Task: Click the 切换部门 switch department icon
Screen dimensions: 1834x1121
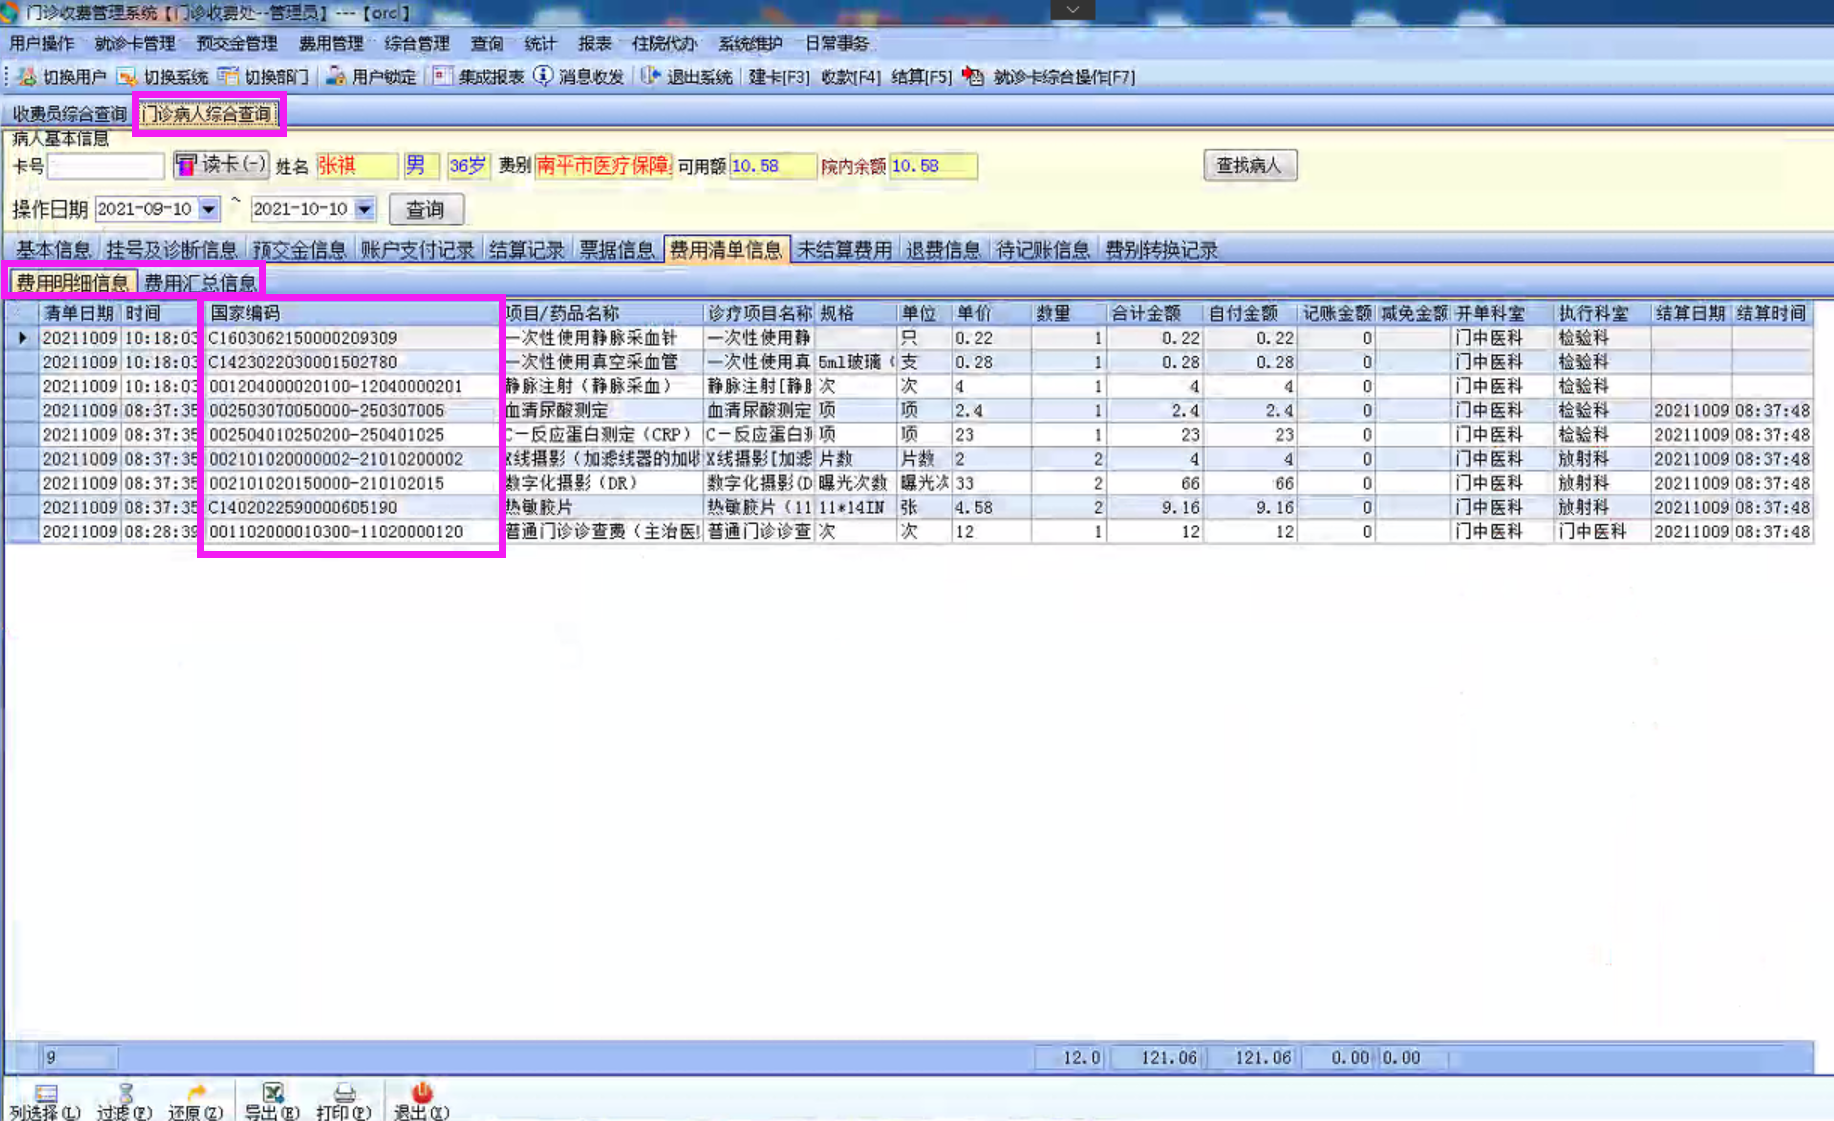Action: pos(228,76)
